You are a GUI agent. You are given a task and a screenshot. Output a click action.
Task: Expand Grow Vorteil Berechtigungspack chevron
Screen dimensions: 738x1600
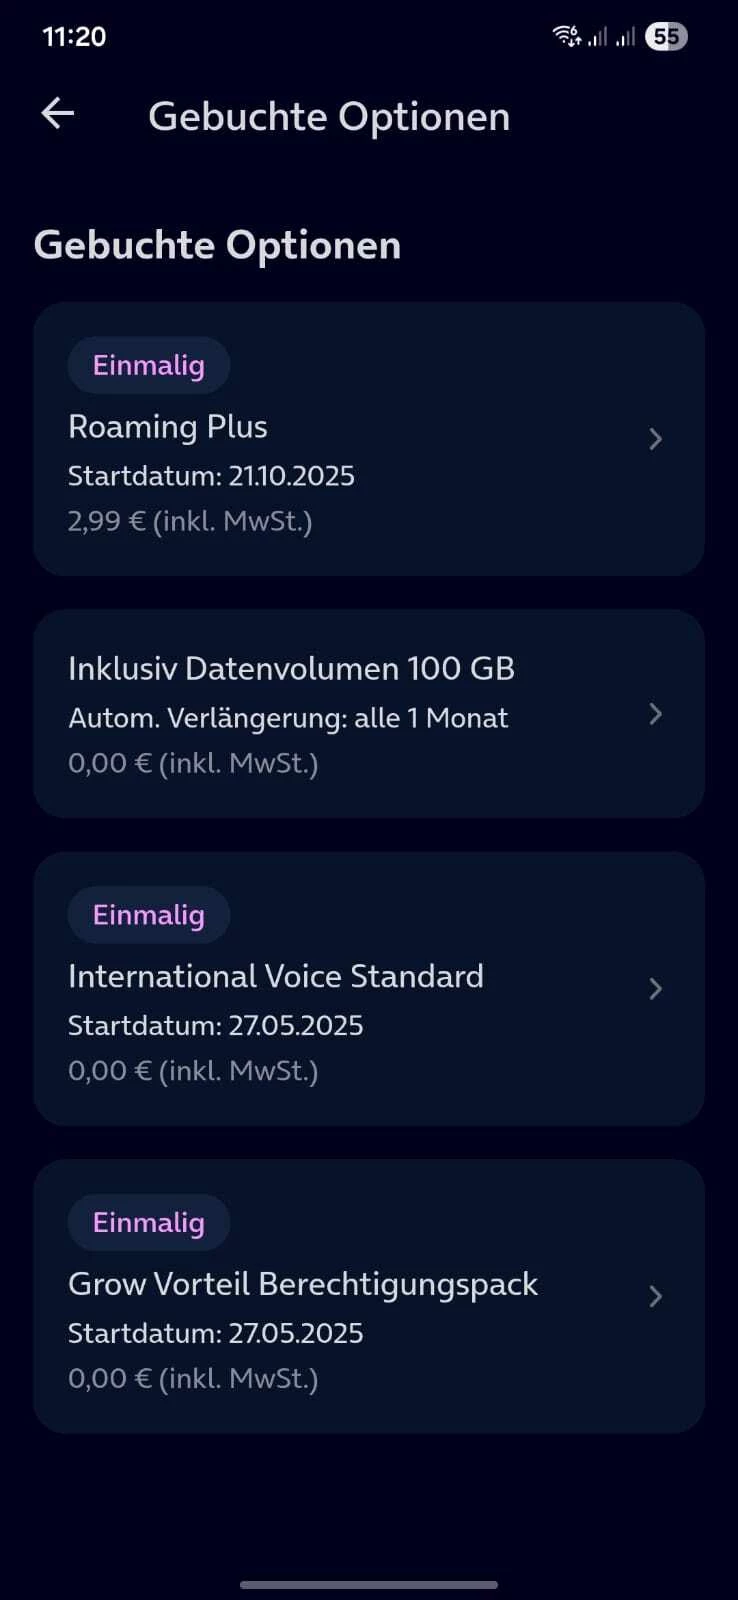pos(655,1297)
